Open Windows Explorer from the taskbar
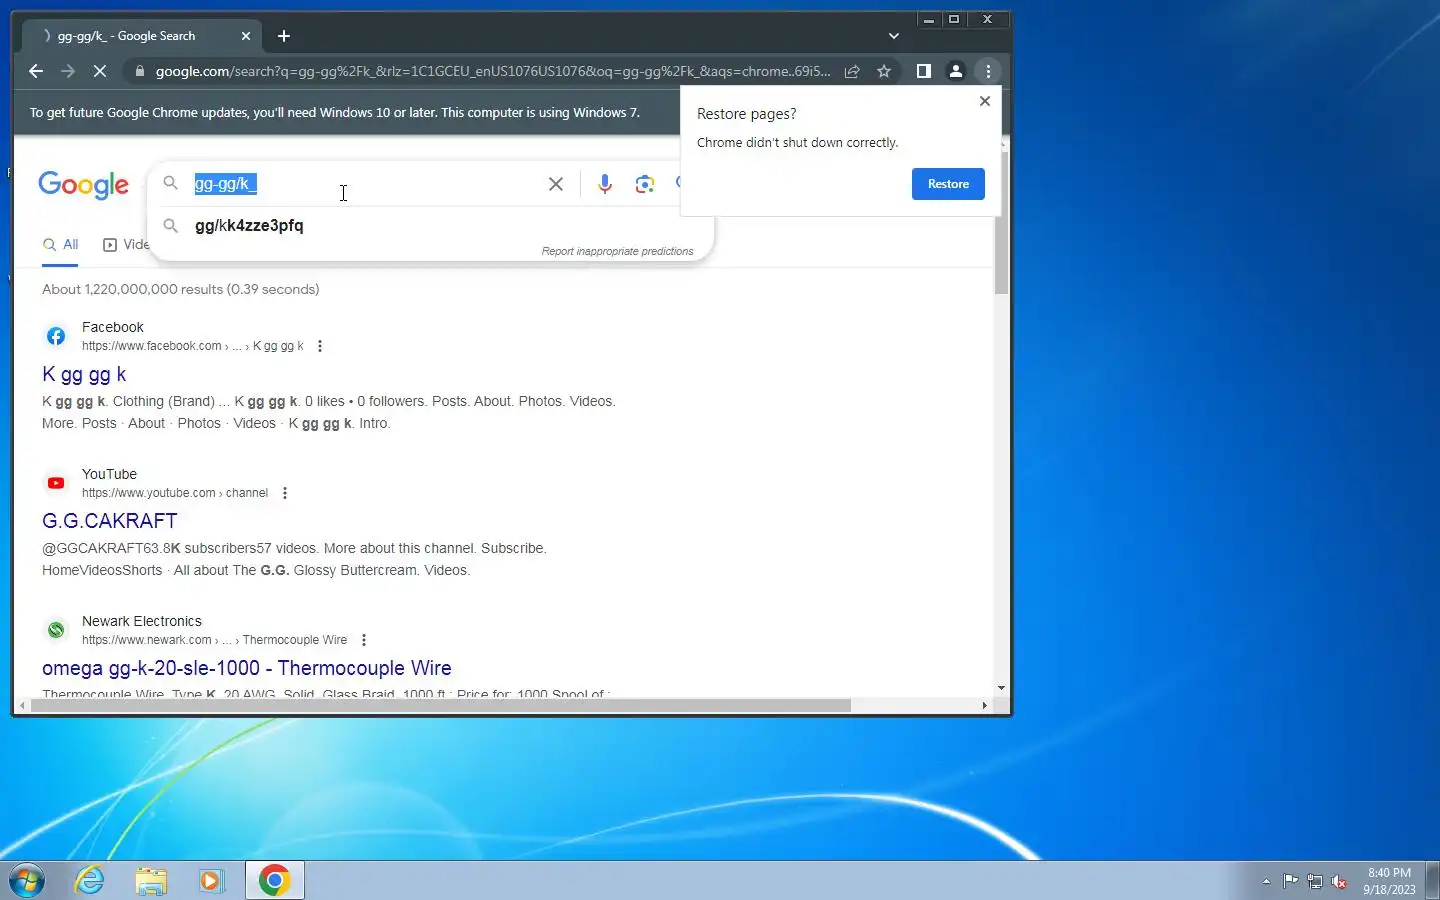1440x900 pixels. tap(151, 881)
